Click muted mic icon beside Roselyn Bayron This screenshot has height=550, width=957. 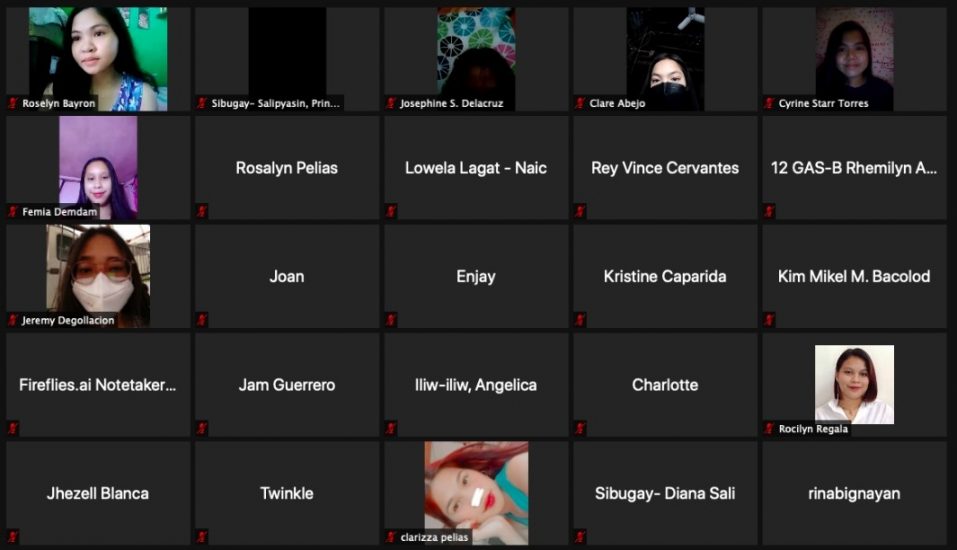pyautogui.click(x=13, y=103)
